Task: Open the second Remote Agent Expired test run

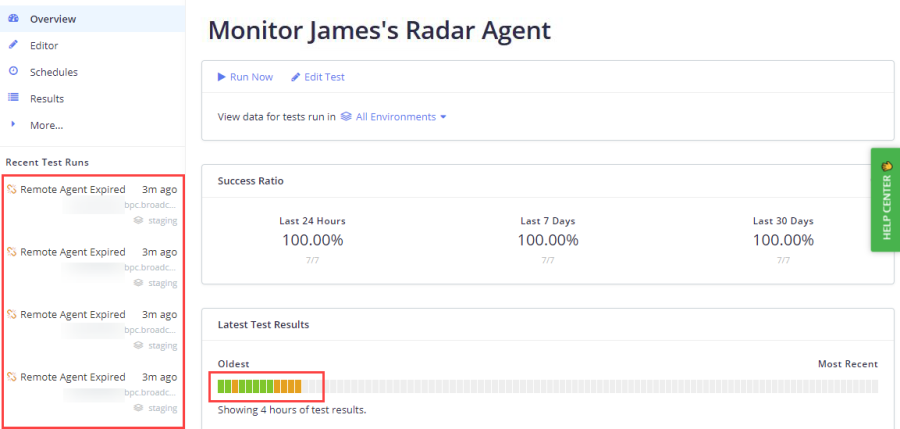Action: click(x=92, y=267)
